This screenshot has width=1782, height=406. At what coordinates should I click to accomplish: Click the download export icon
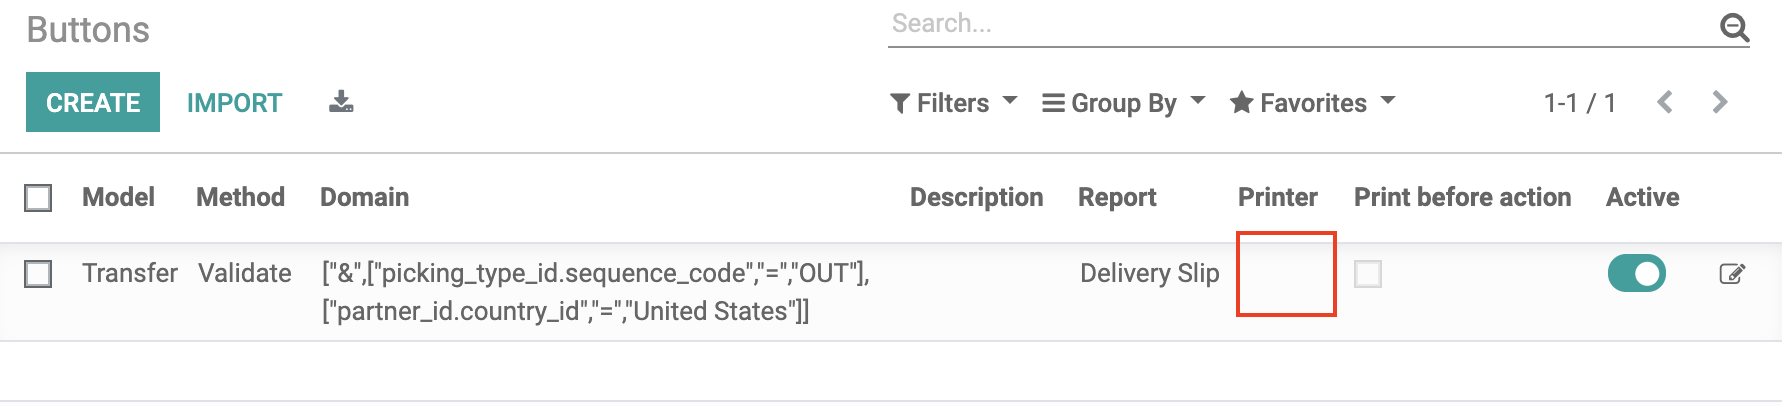341,102
